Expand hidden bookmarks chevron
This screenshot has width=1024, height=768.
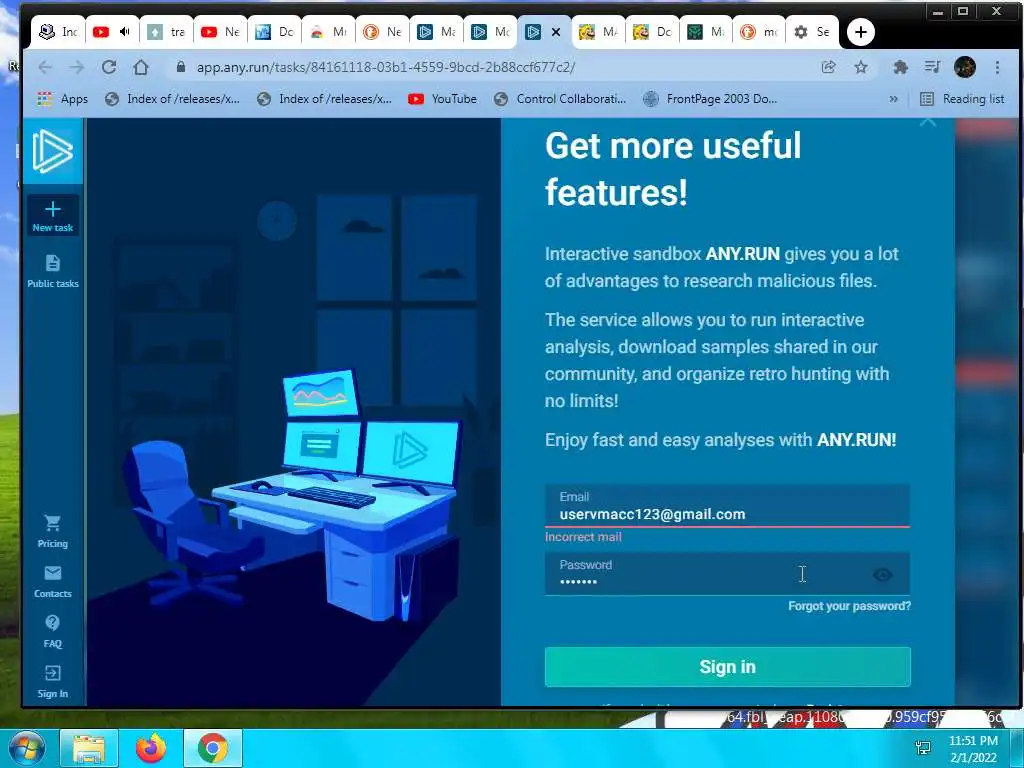pyautogui.click(x=893, y=99)
